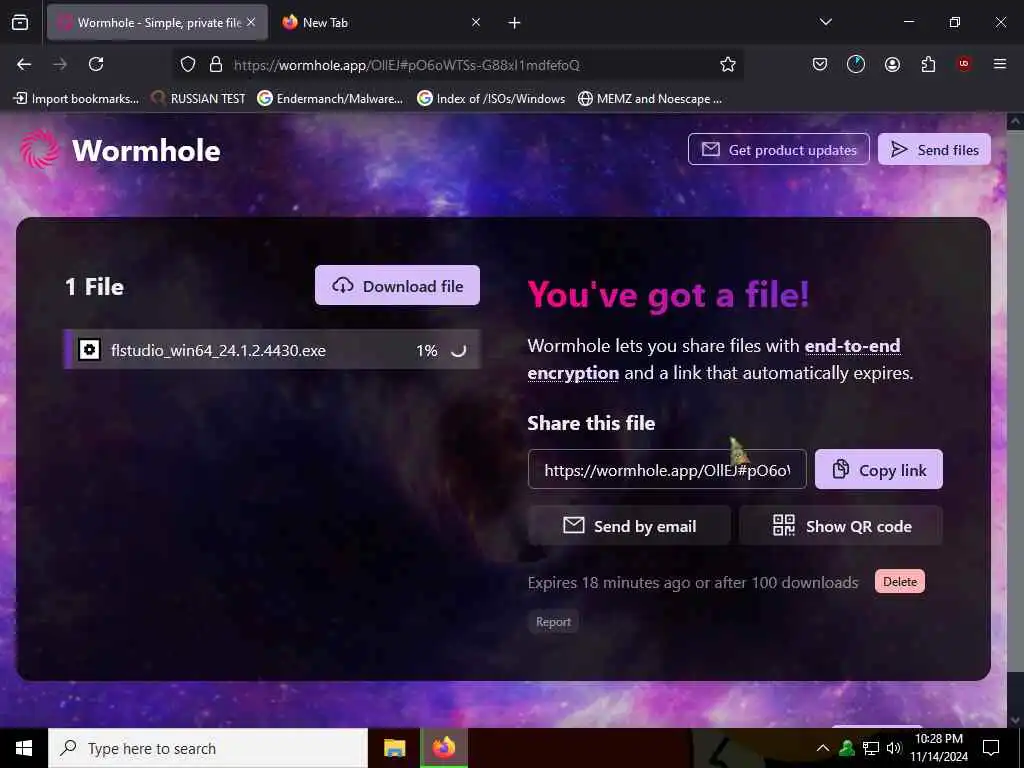Open the network status tray icon

click(871, 748)
